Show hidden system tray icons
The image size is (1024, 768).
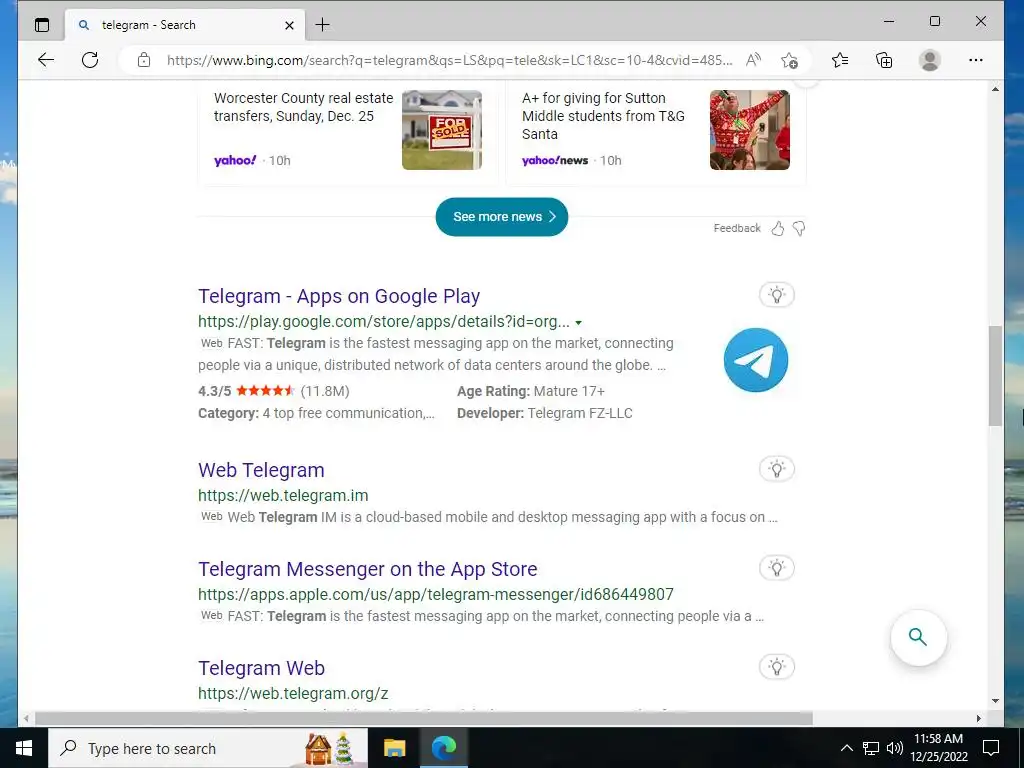point(846,748)
